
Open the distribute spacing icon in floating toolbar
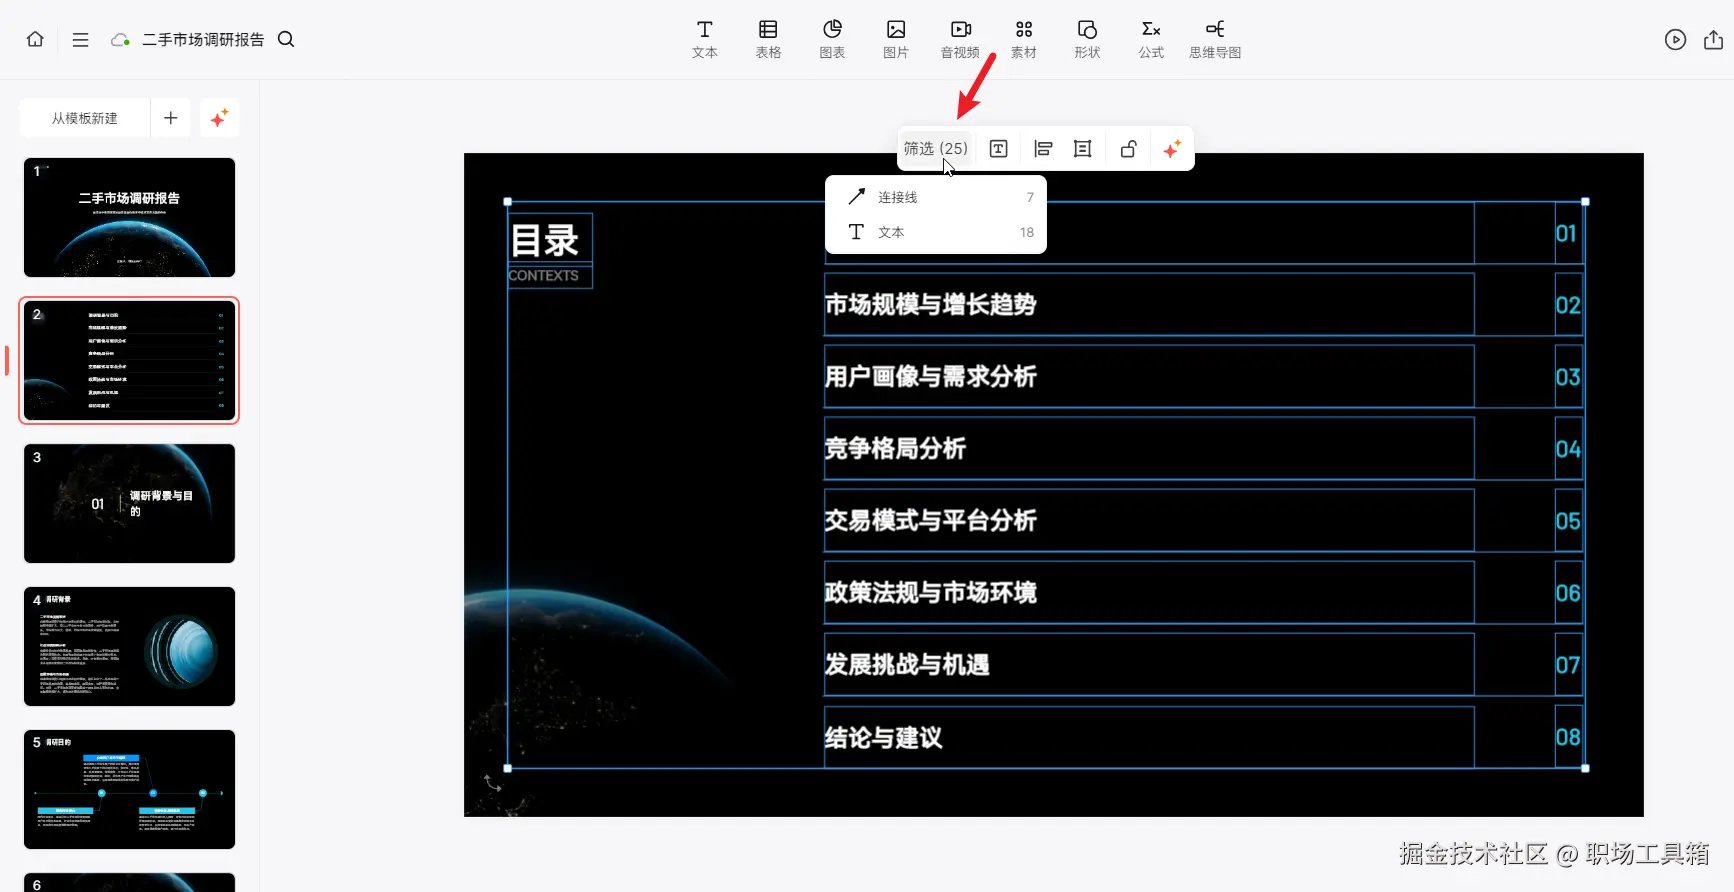pyautogui.click(x=1082, y=149)
